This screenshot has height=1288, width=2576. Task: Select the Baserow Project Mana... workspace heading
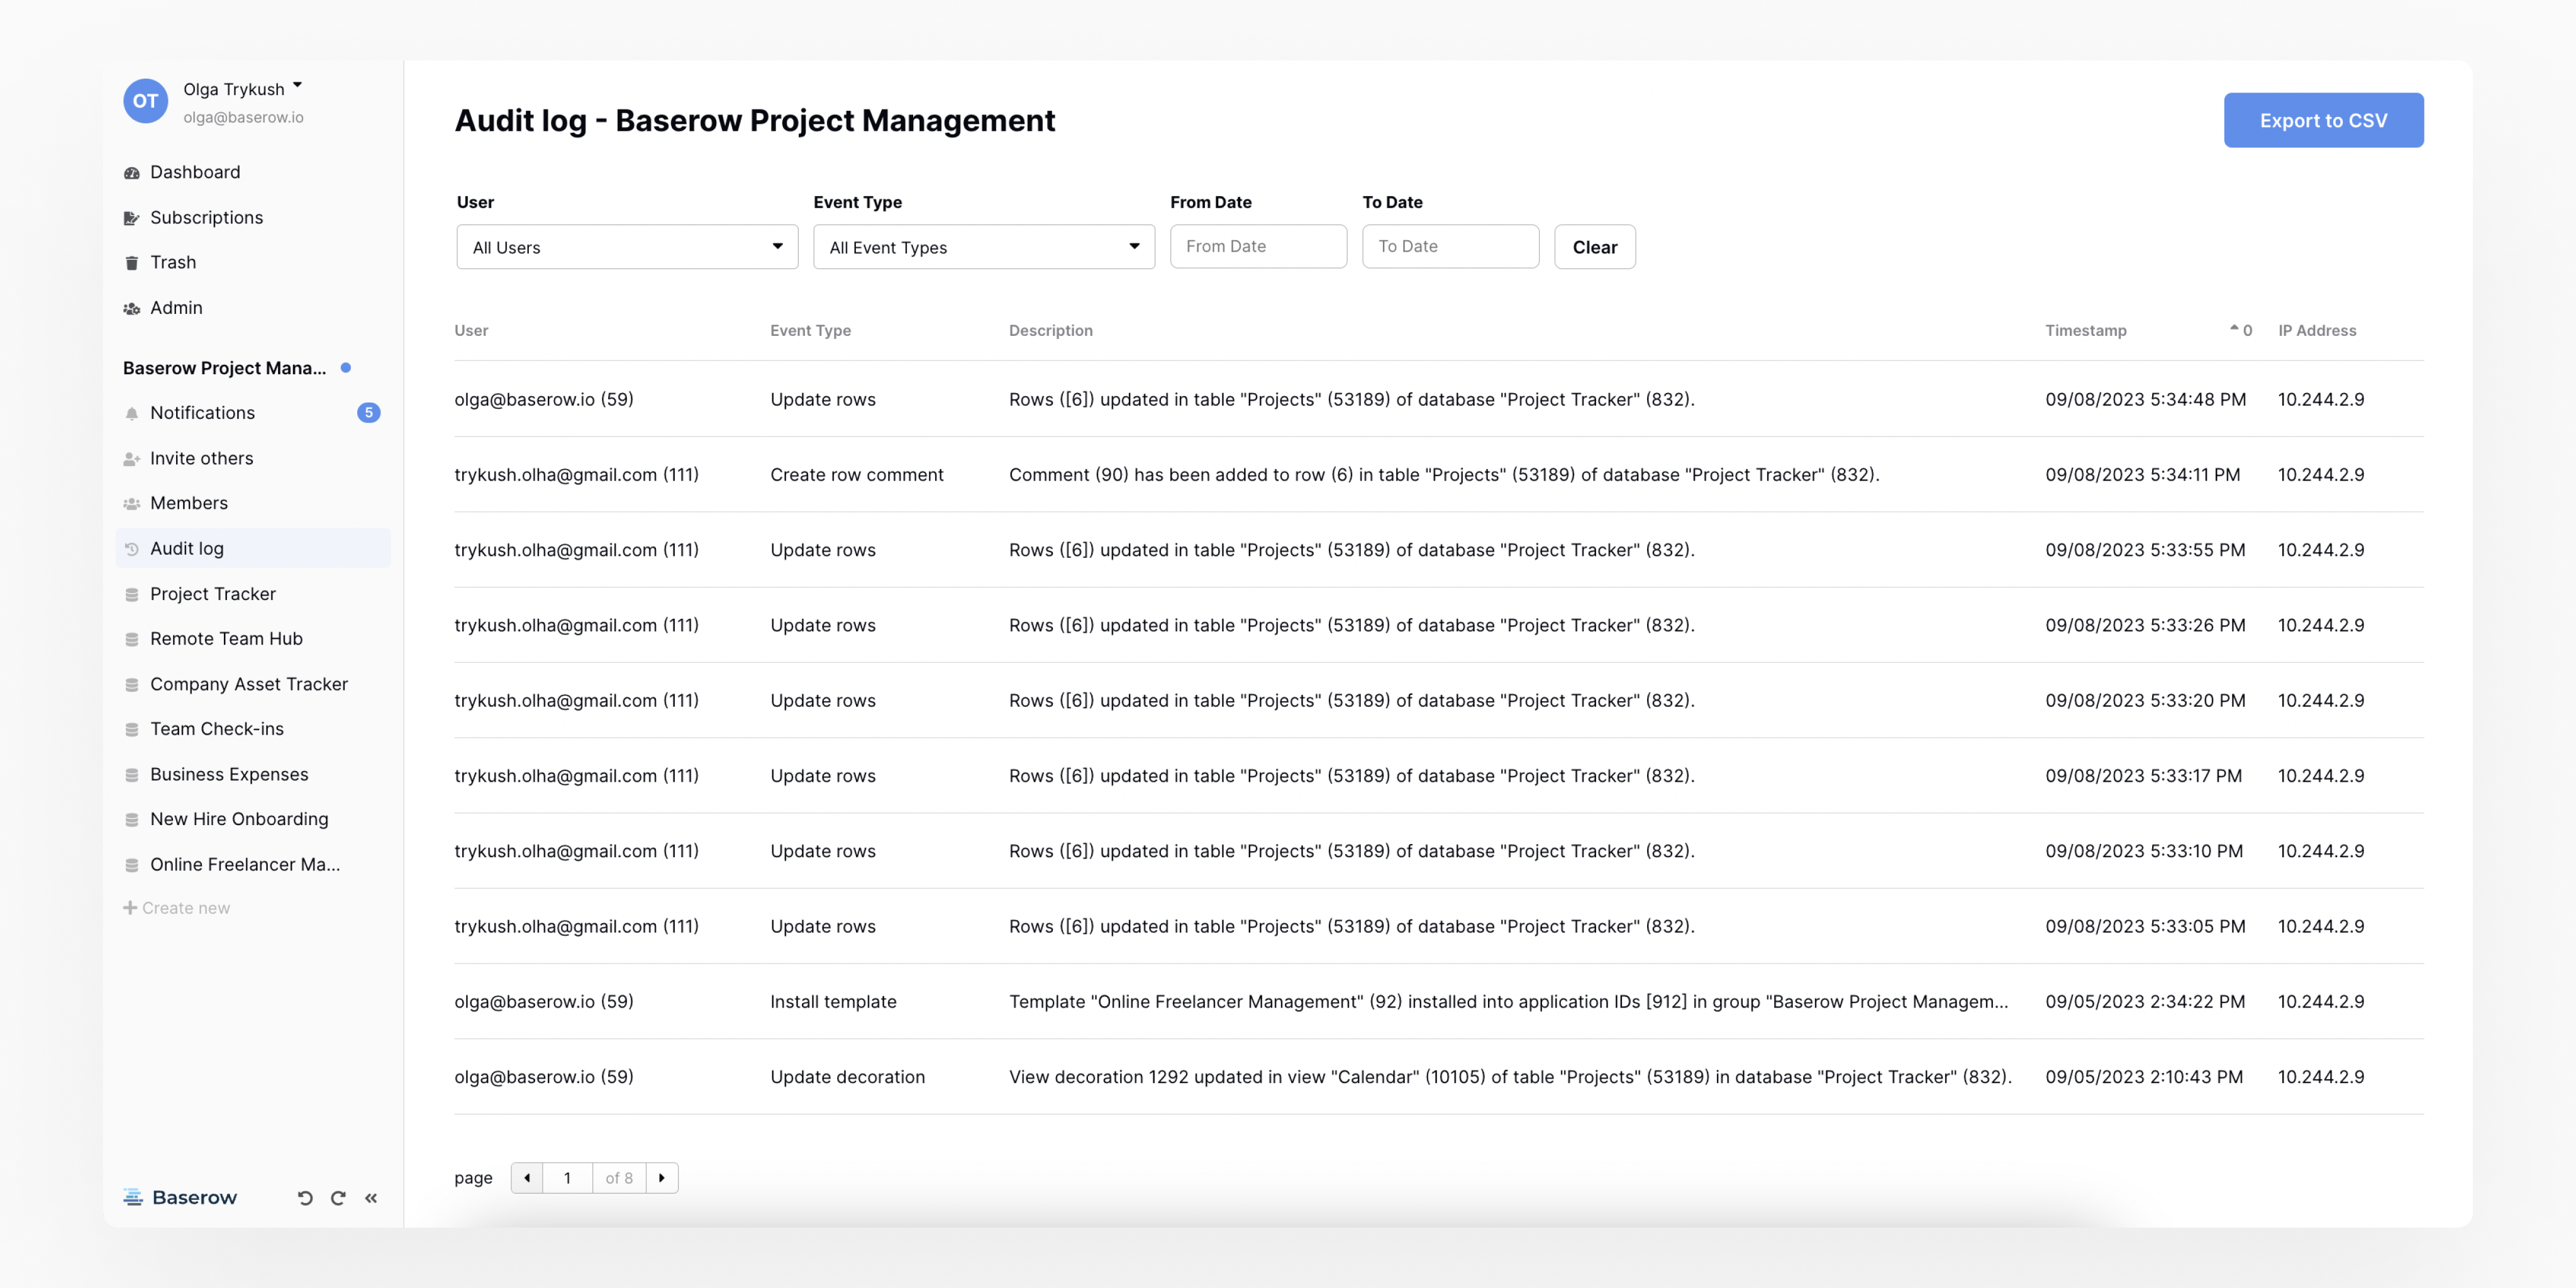click(224, 368)
